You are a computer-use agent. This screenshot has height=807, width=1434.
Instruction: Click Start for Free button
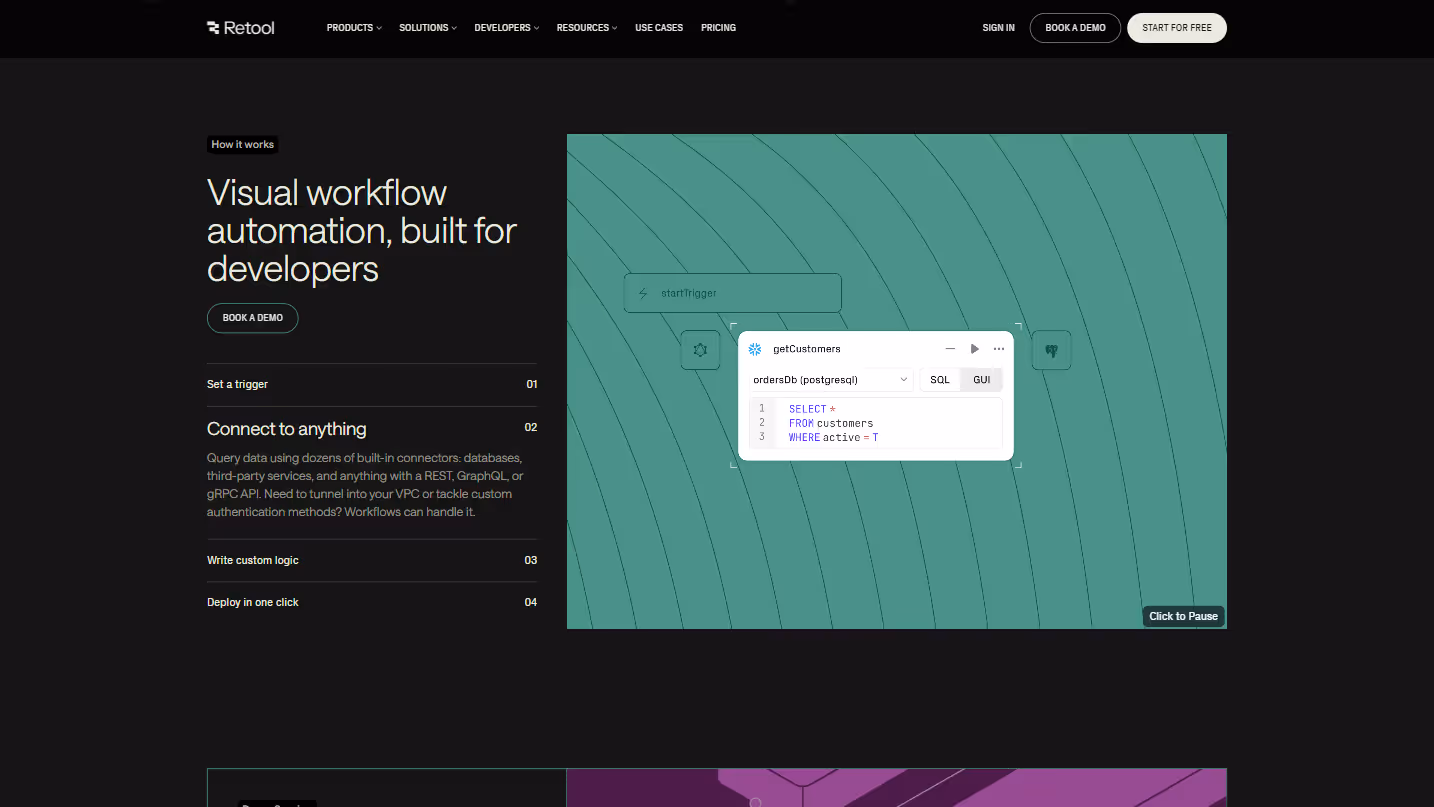pos(1177,28)
